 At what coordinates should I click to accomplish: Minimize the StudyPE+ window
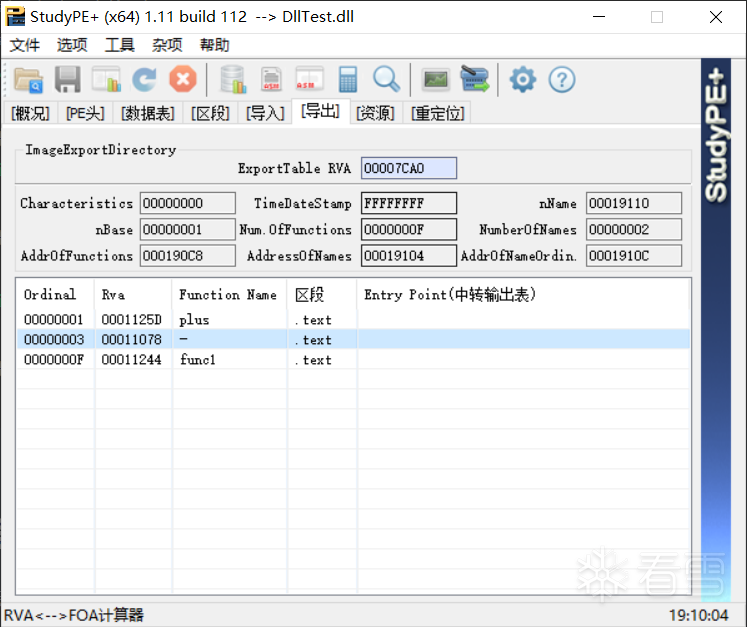point(599,17)
